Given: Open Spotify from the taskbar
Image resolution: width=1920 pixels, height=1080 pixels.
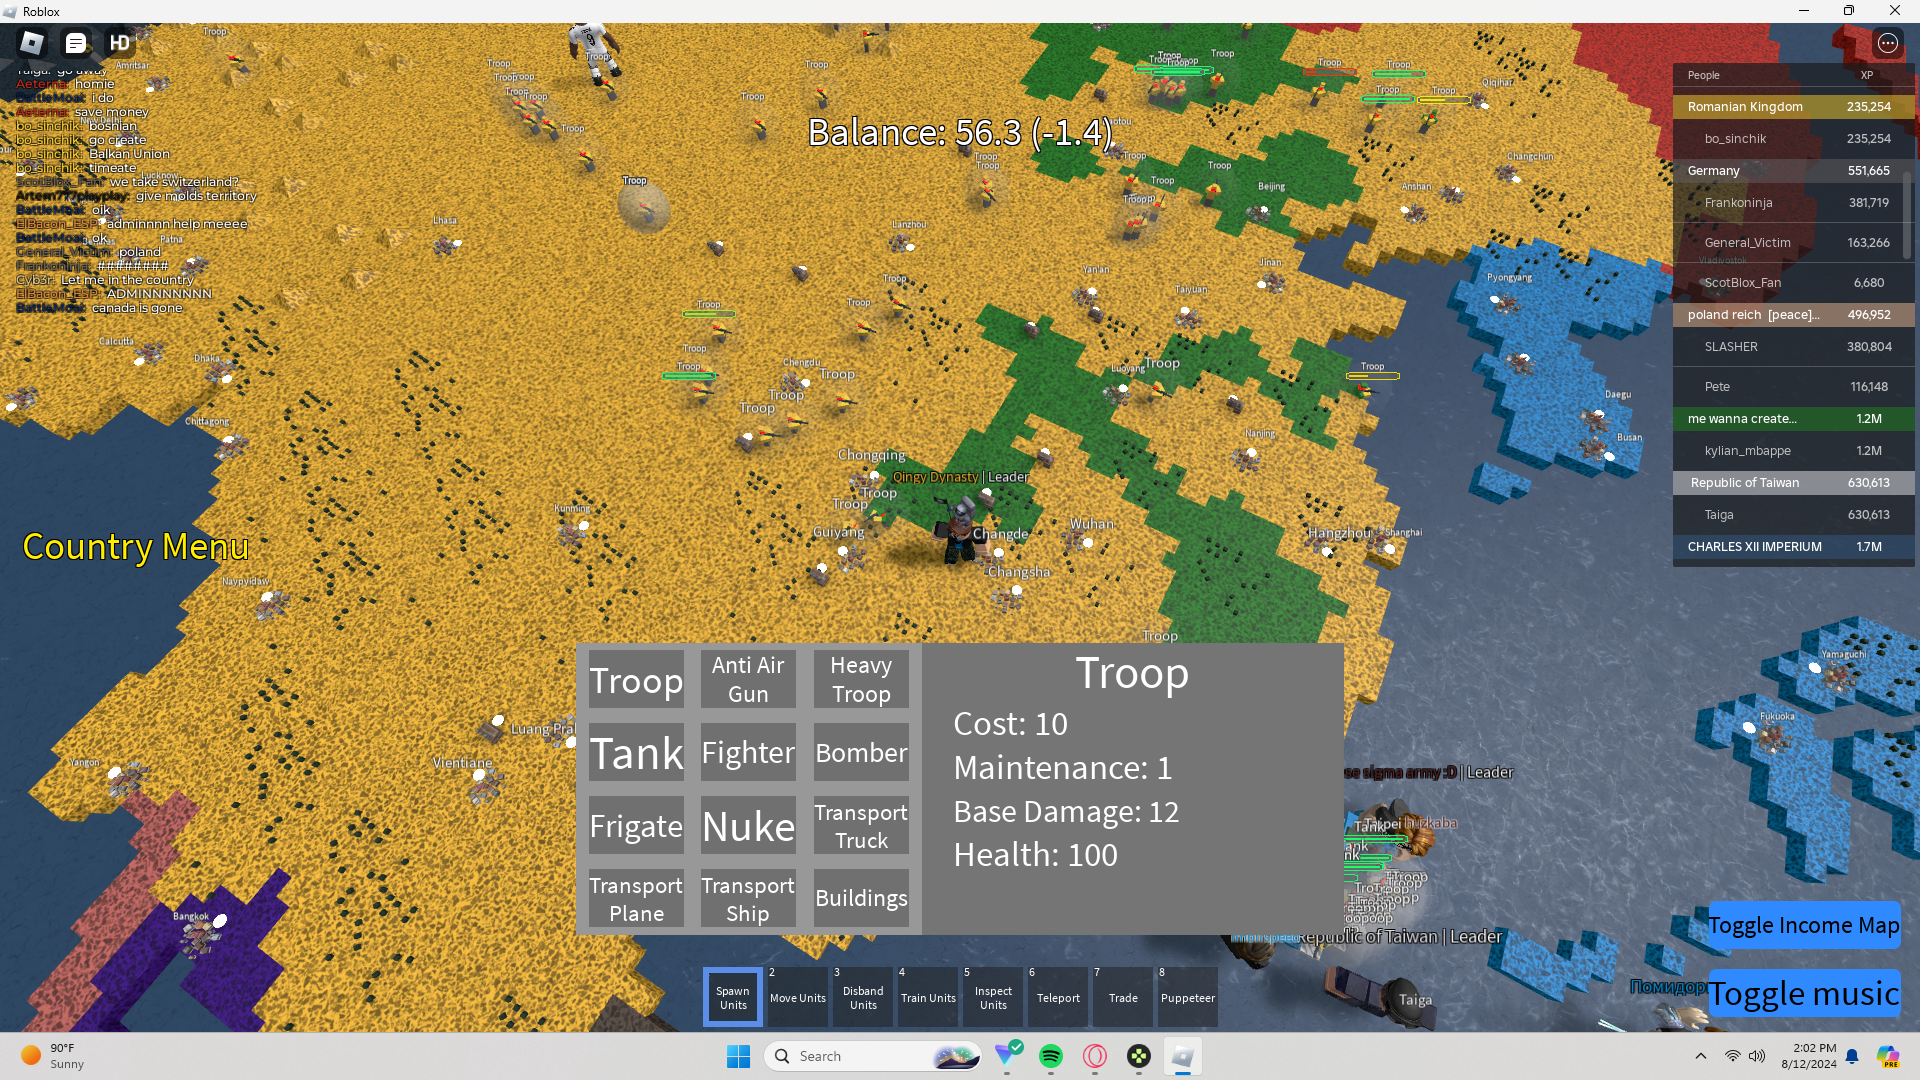Looking at the screenshot, I should click(1051, 1056).
